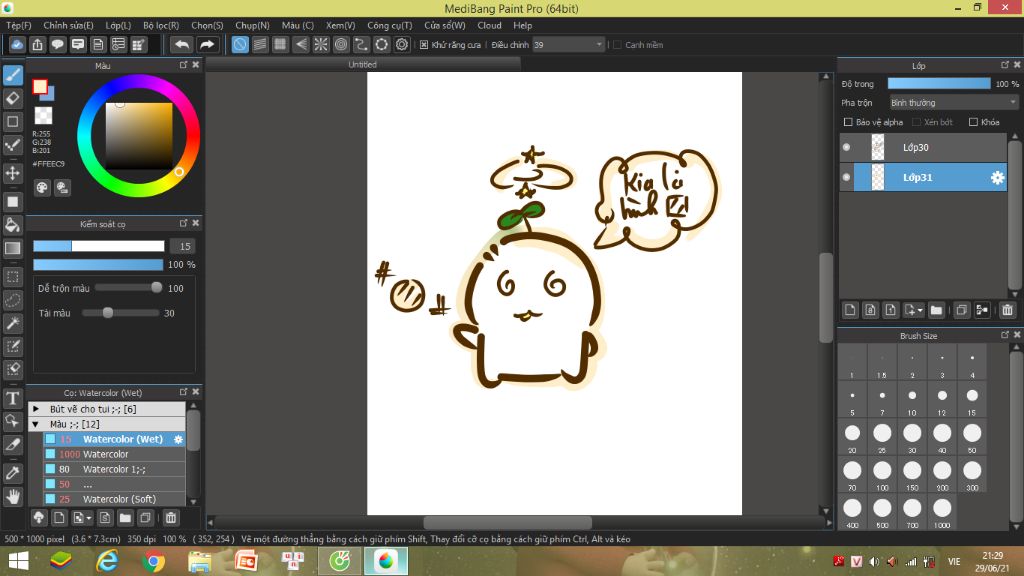Turn snap off with the circle-slash icon
The image size is (1024, 576).
[240, 44]
